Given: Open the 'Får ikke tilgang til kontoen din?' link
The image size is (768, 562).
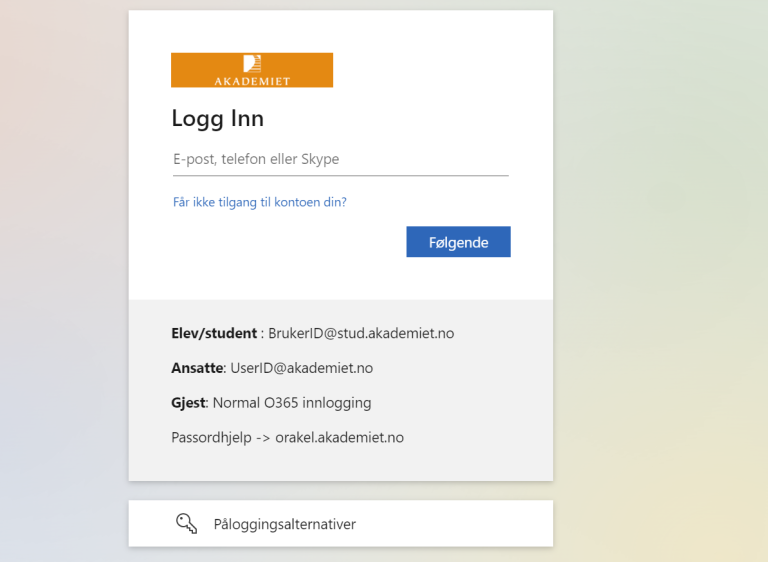Looking at the screenshot, I should [260, 202].
